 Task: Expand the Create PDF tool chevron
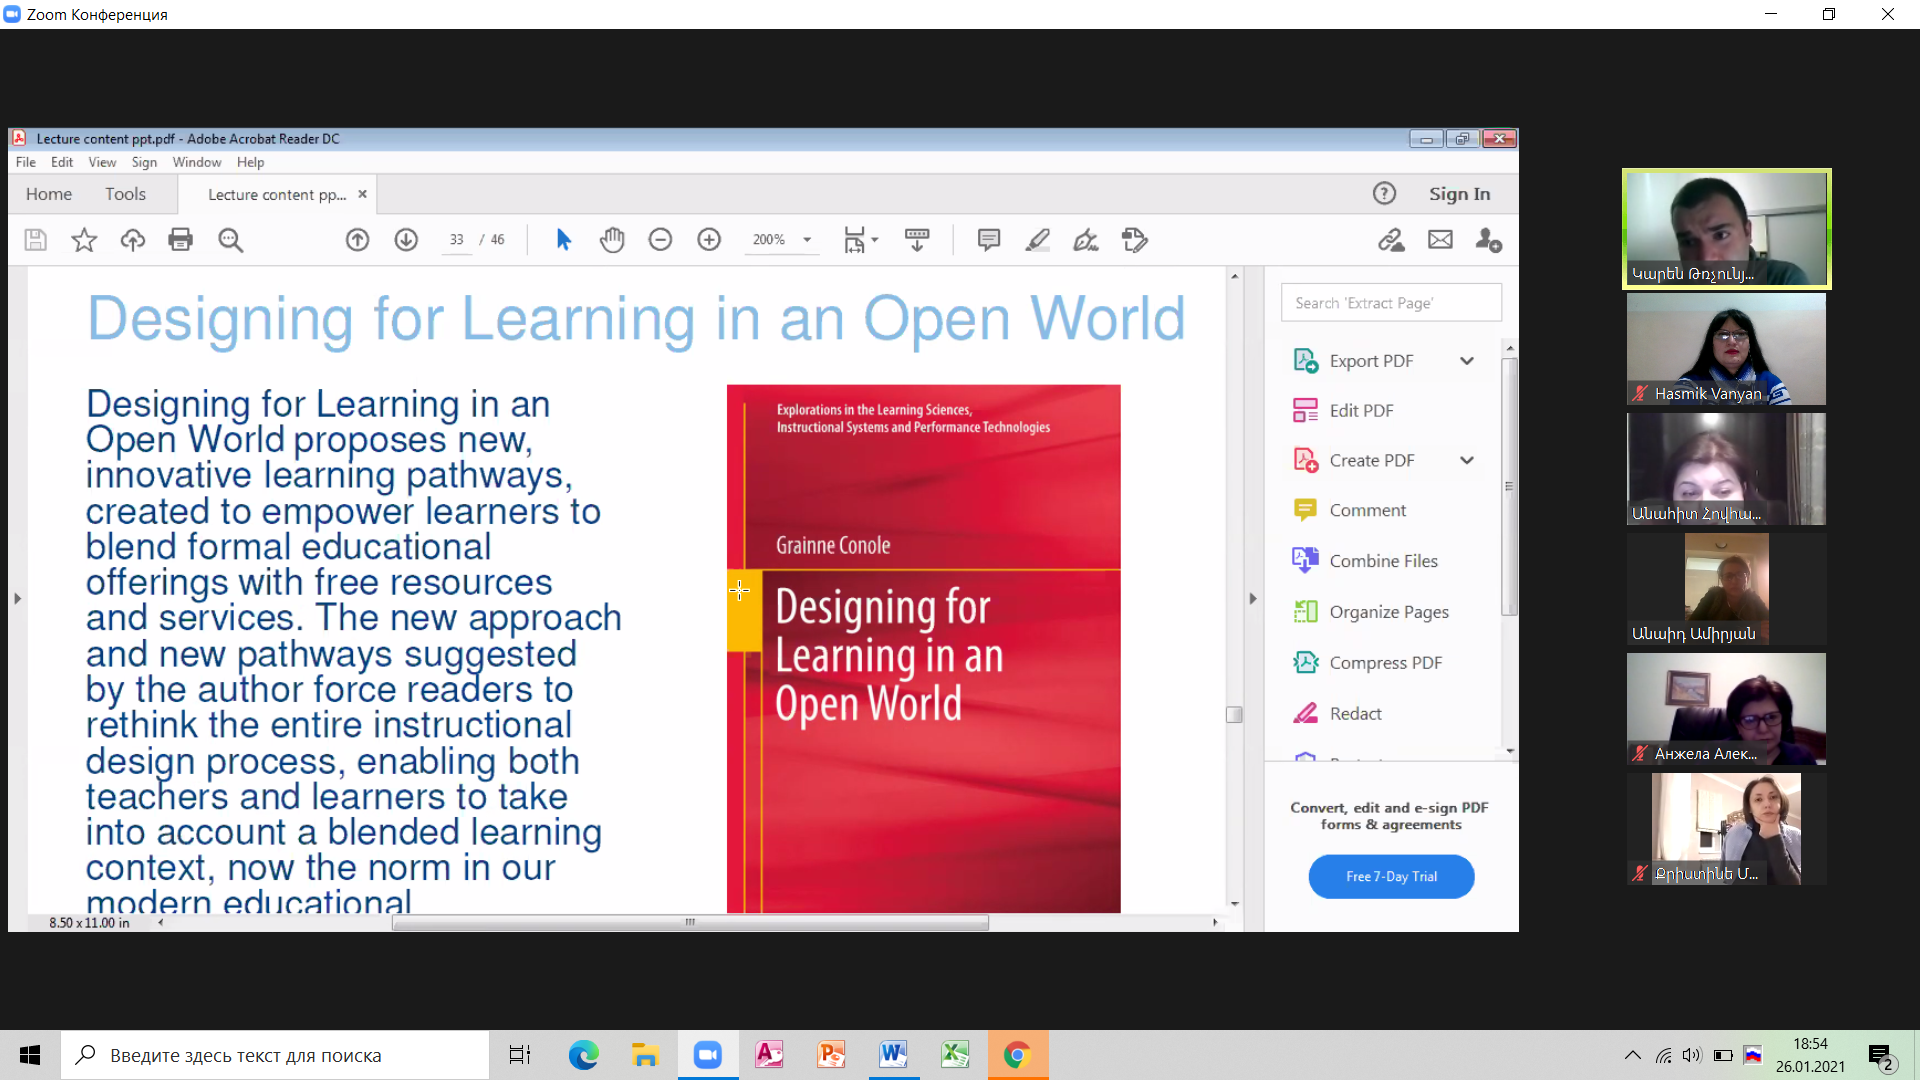pyautogui.click(x=1467, y=461)
